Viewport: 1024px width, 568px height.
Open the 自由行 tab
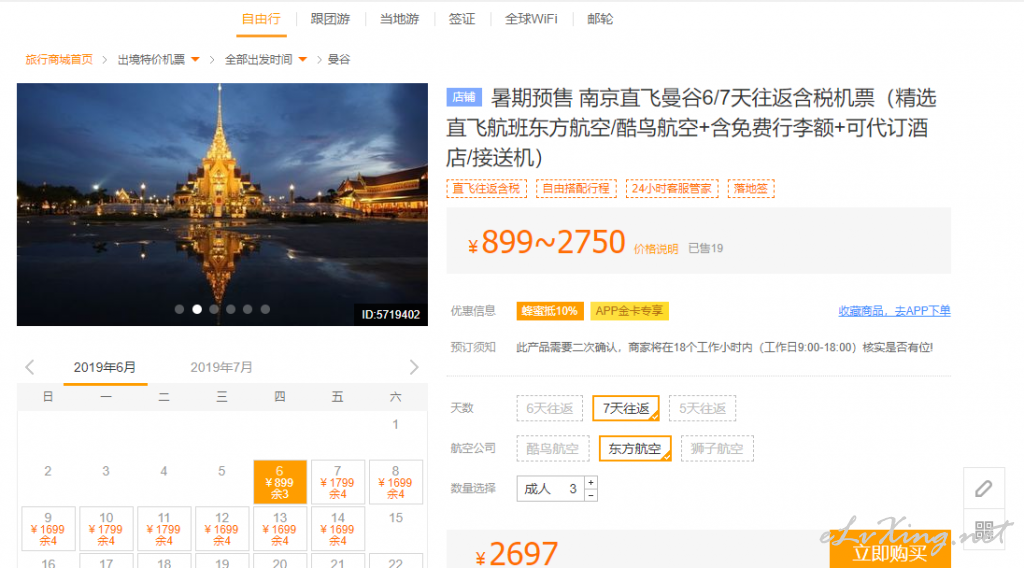coord(261,19)
